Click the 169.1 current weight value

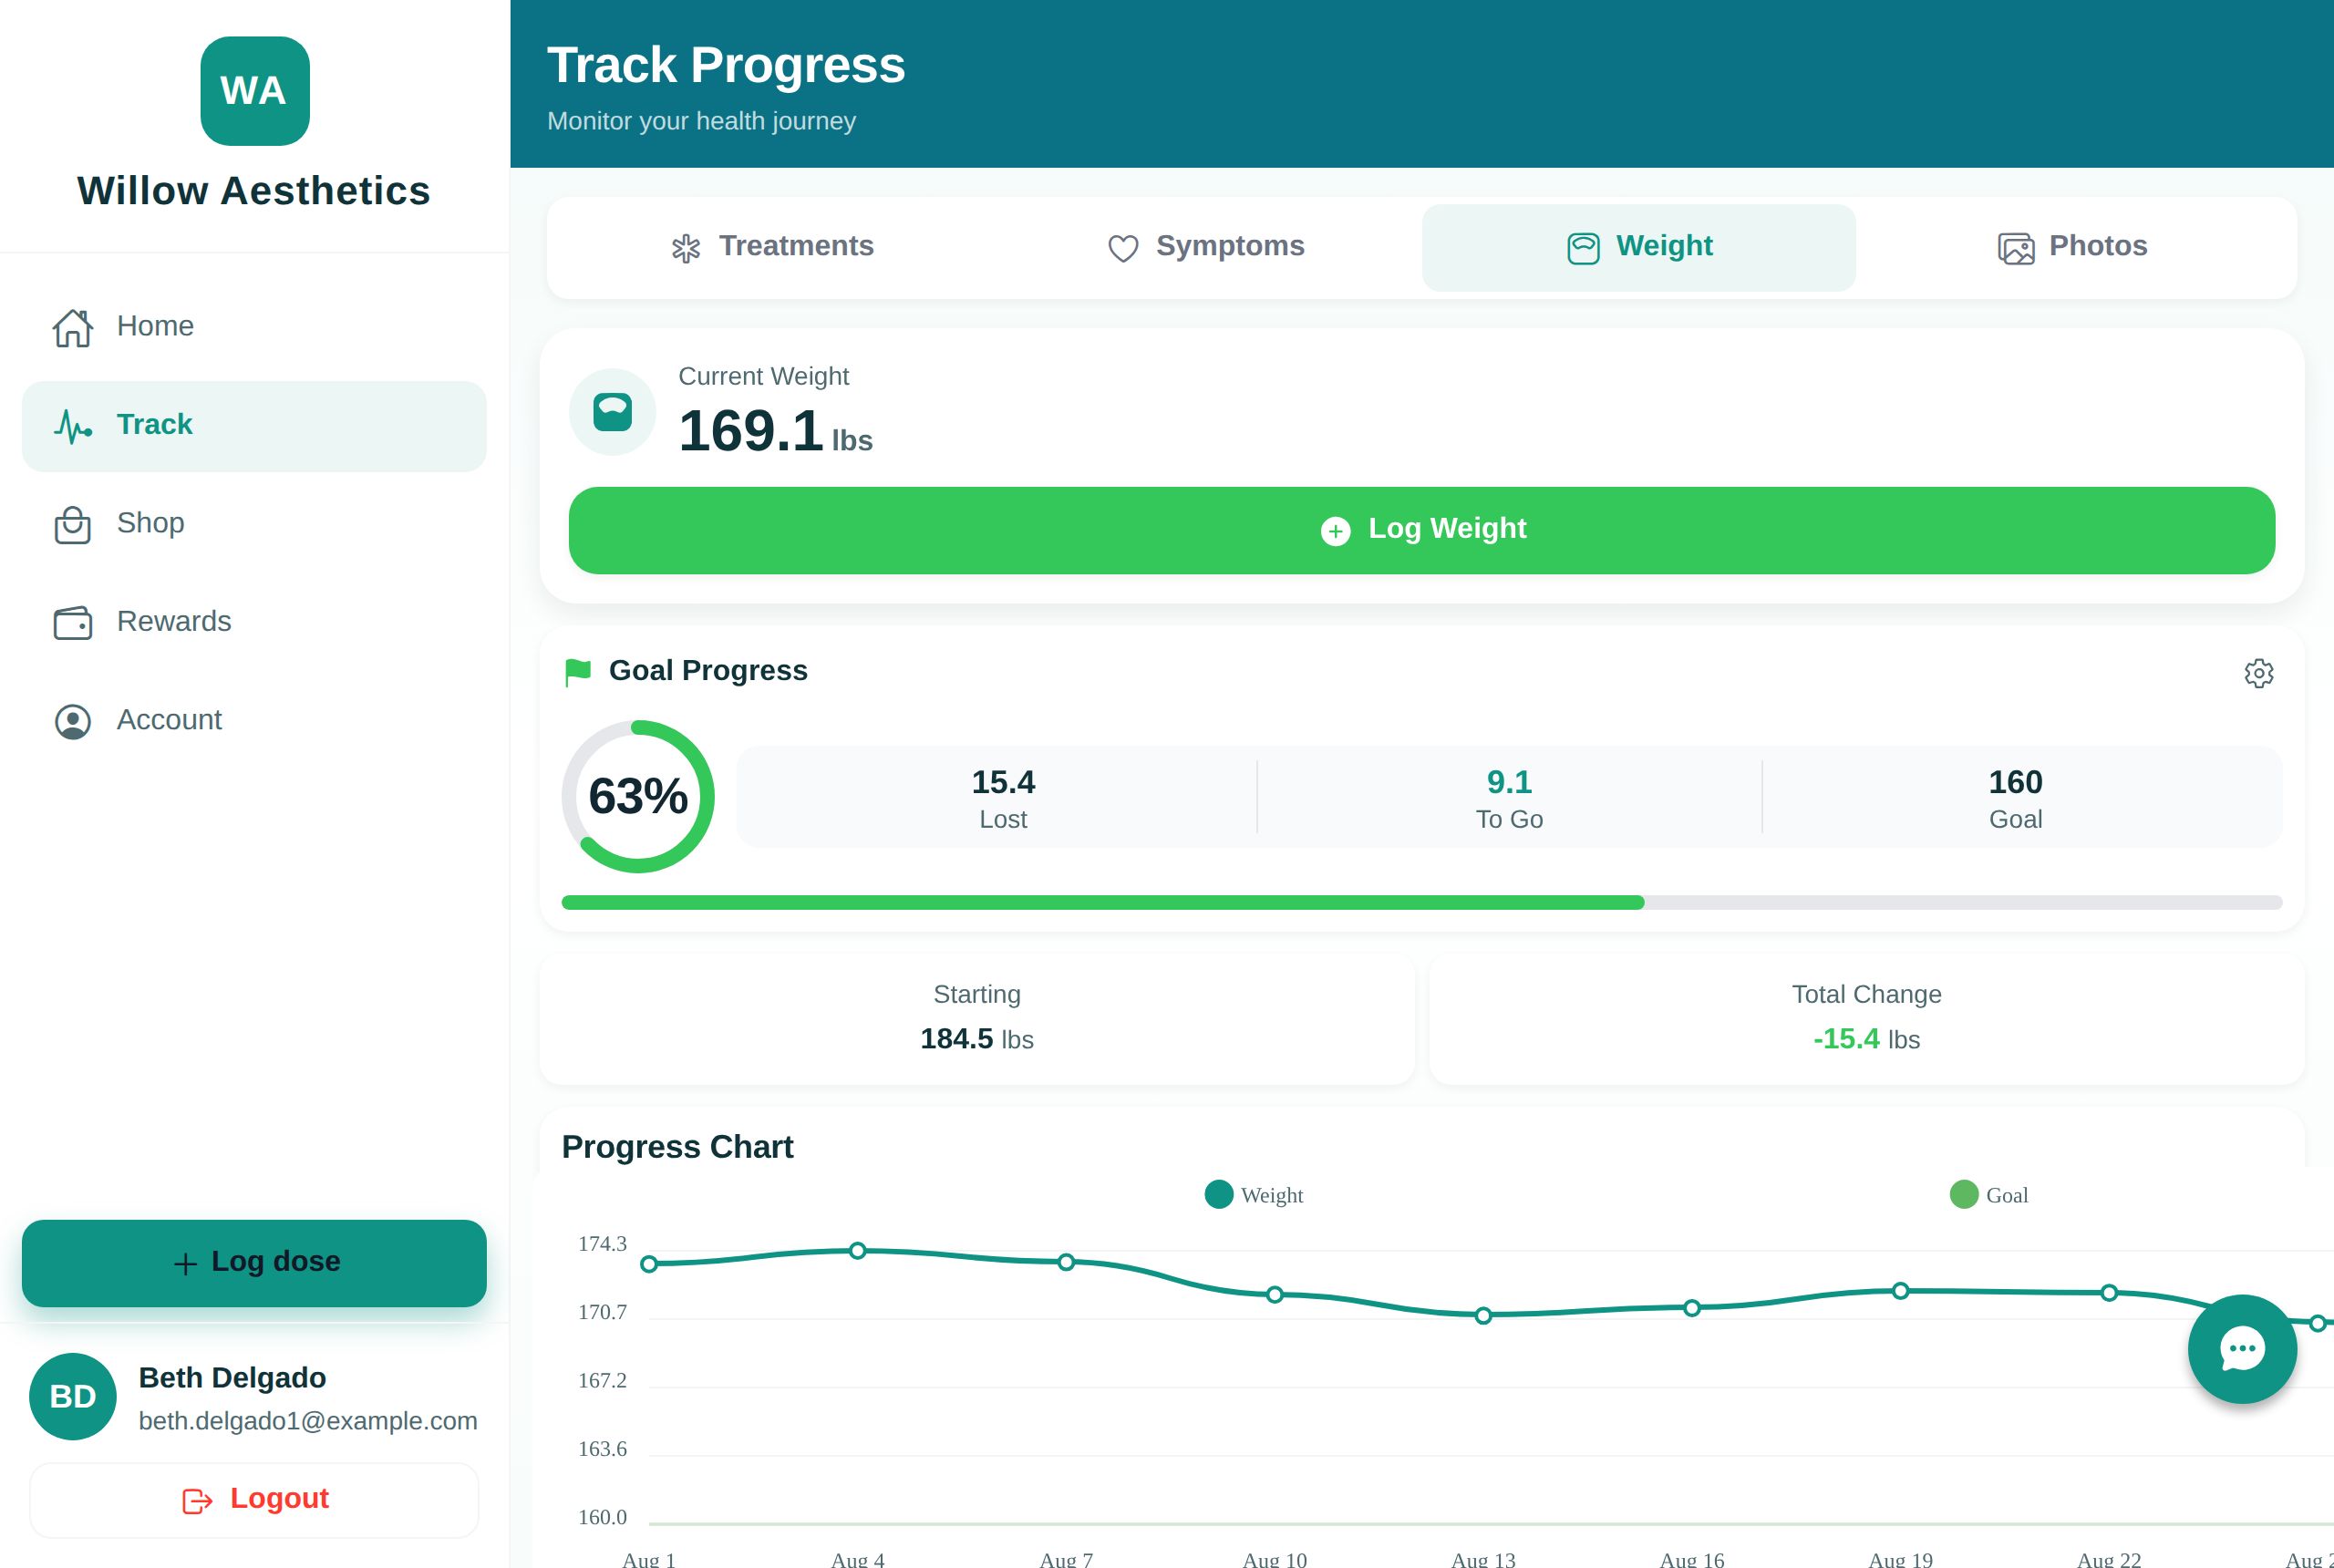751,431
